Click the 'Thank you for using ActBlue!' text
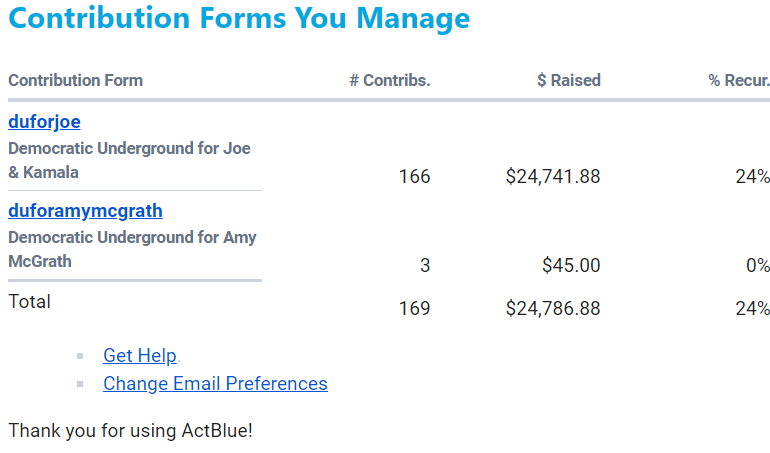This screenshot has height=453, width=770. tap(131, 431)
